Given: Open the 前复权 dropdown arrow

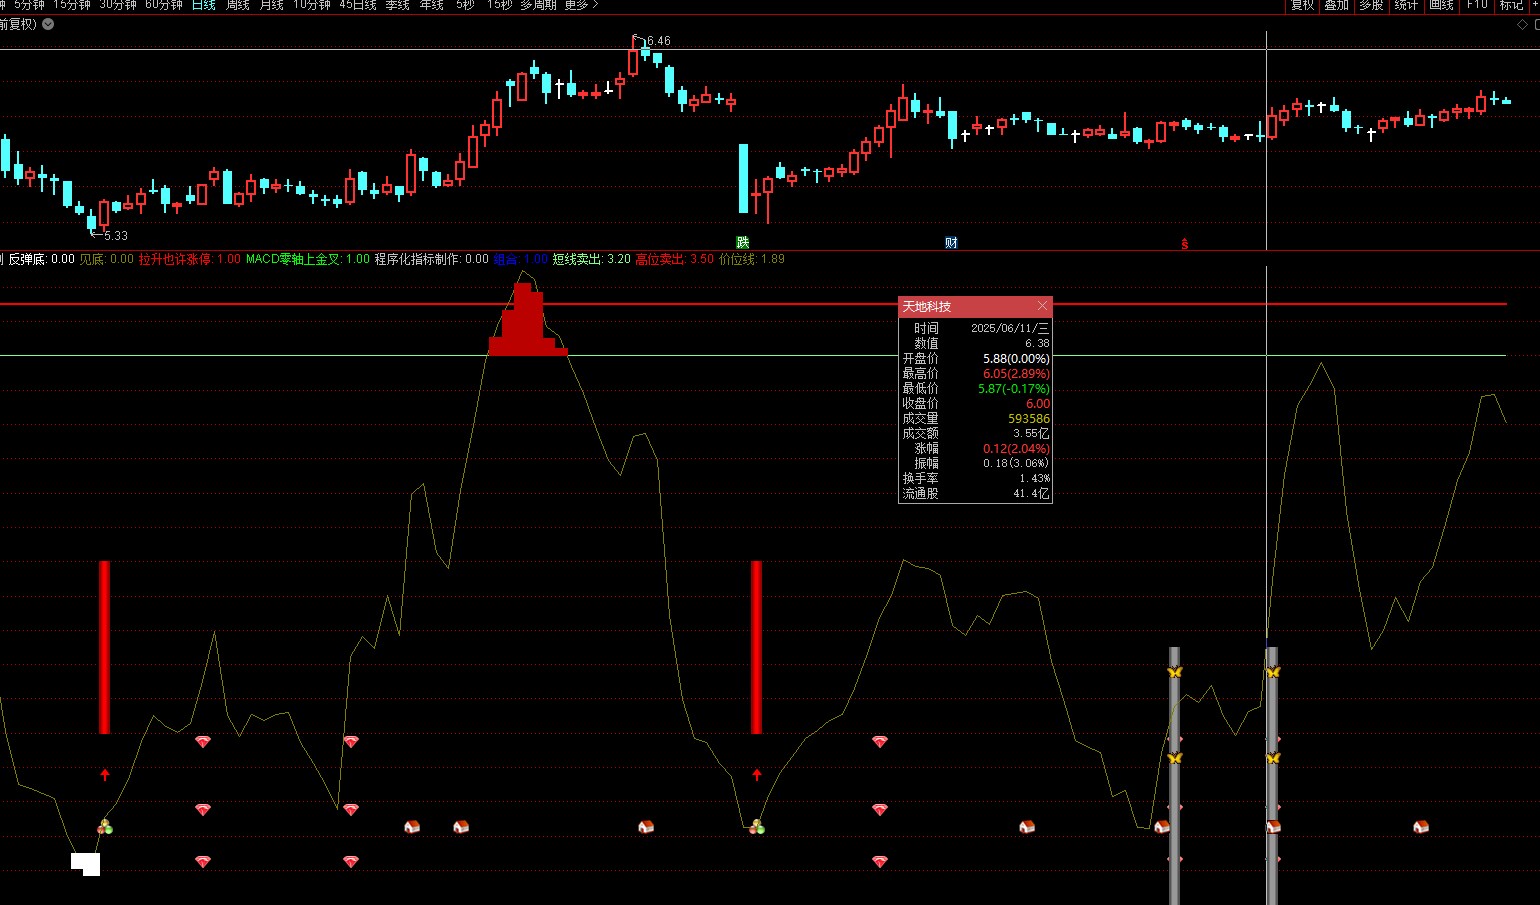Looking at the screenshot, I should coord(48,24).
